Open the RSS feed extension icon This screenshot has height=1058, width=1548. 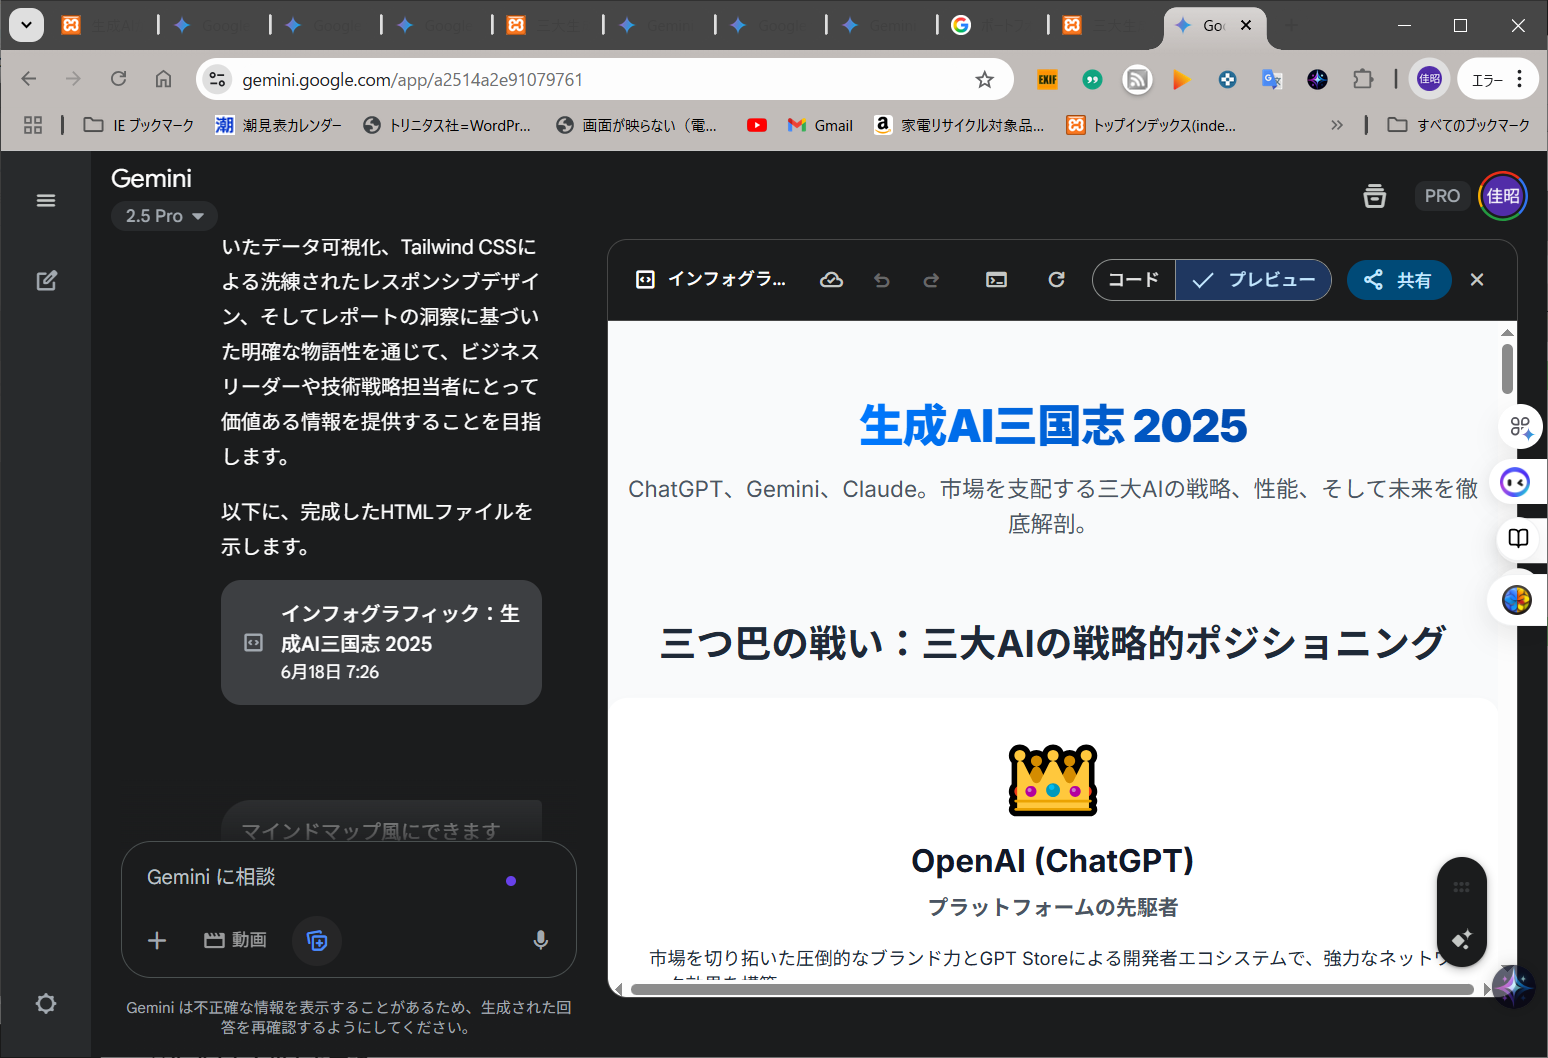click(1137, 80)
